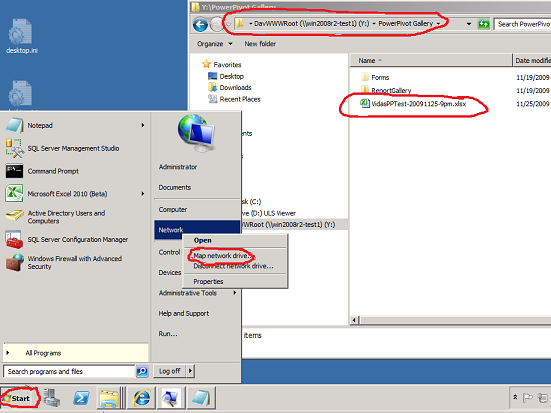Click the Start button on the taskbar
Image resolution: width=551 pixels, height=413 pixels.
pos(20,398)
